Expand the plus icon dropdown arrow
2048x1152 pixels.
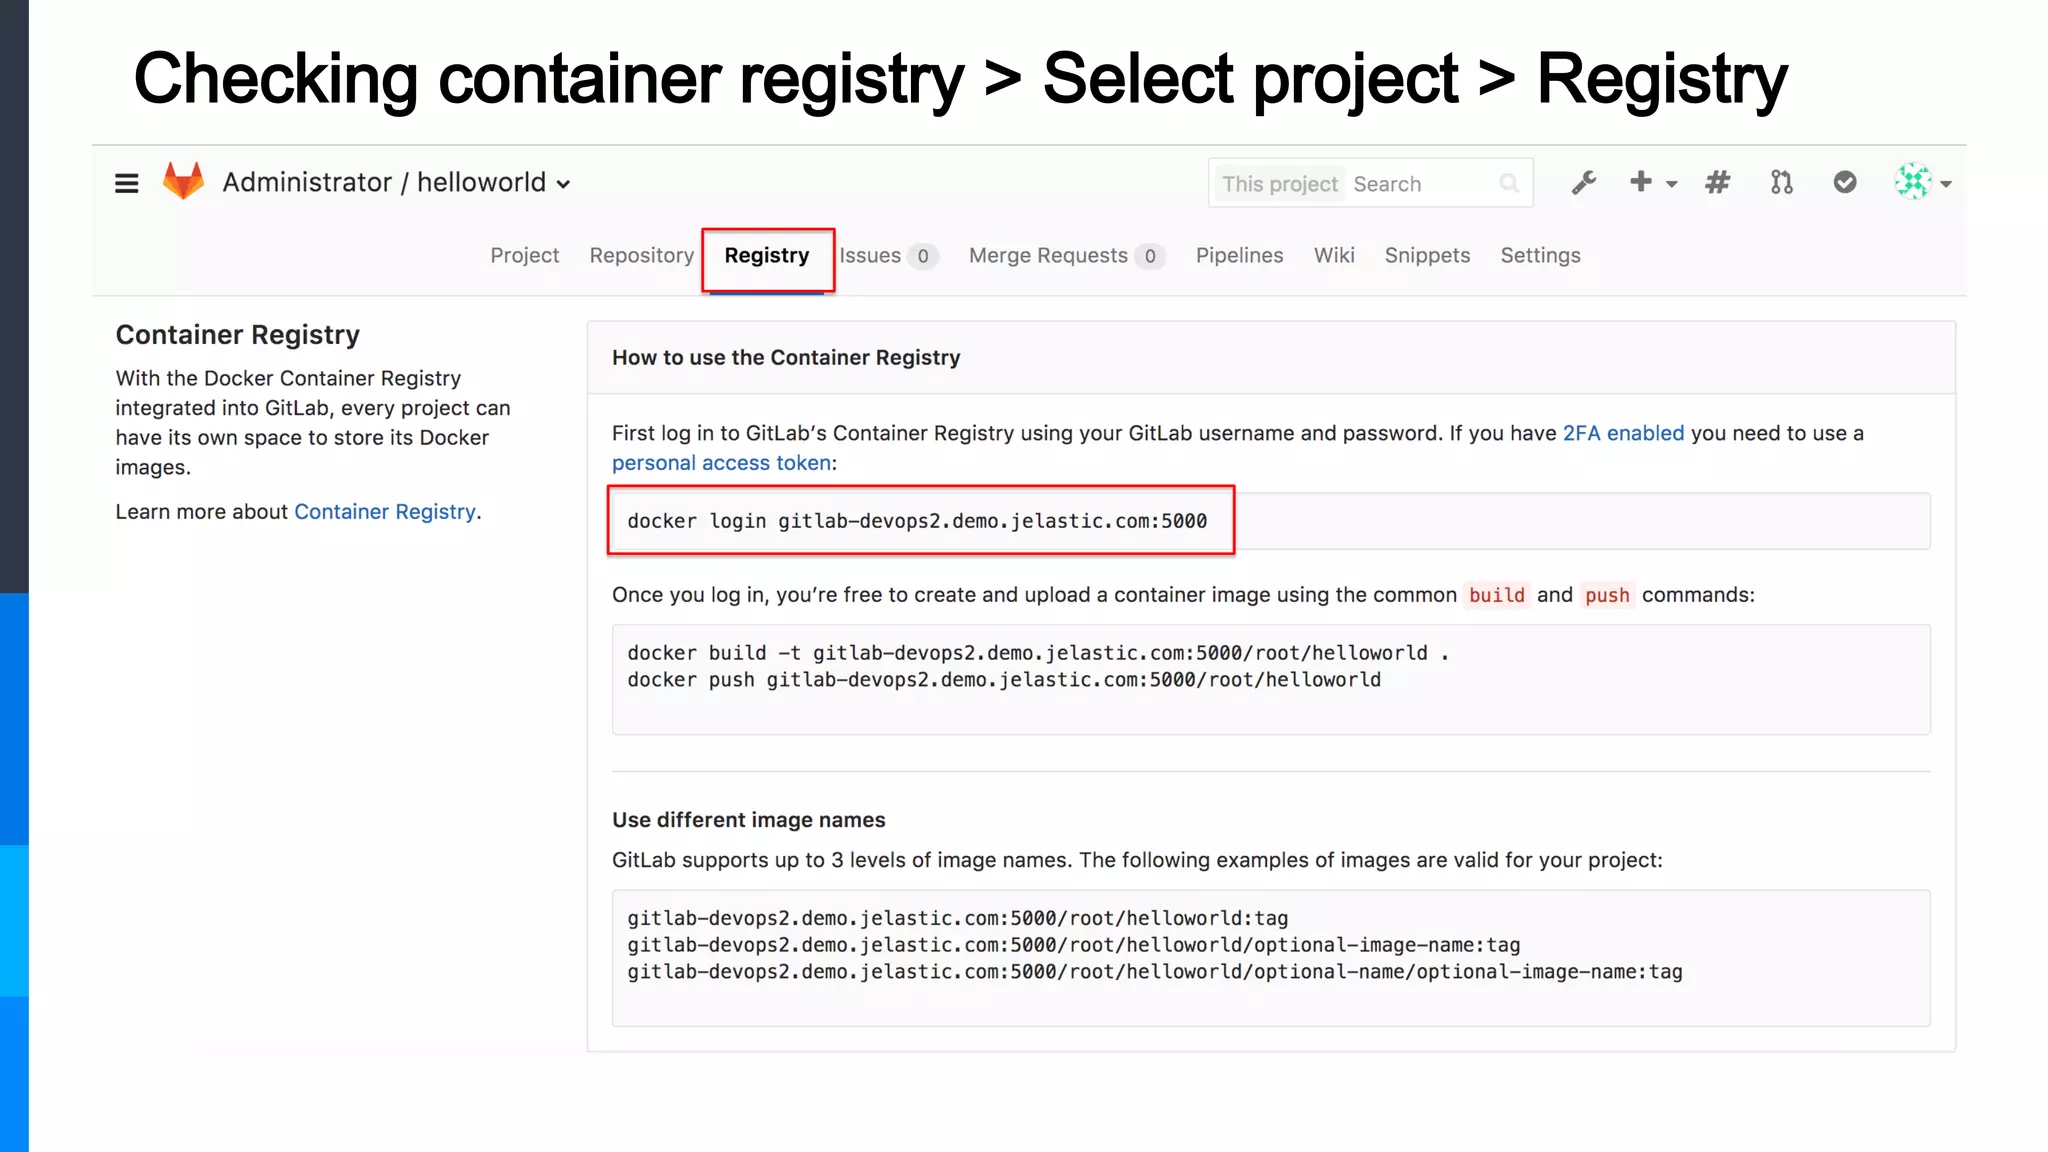click(1672, 184)
